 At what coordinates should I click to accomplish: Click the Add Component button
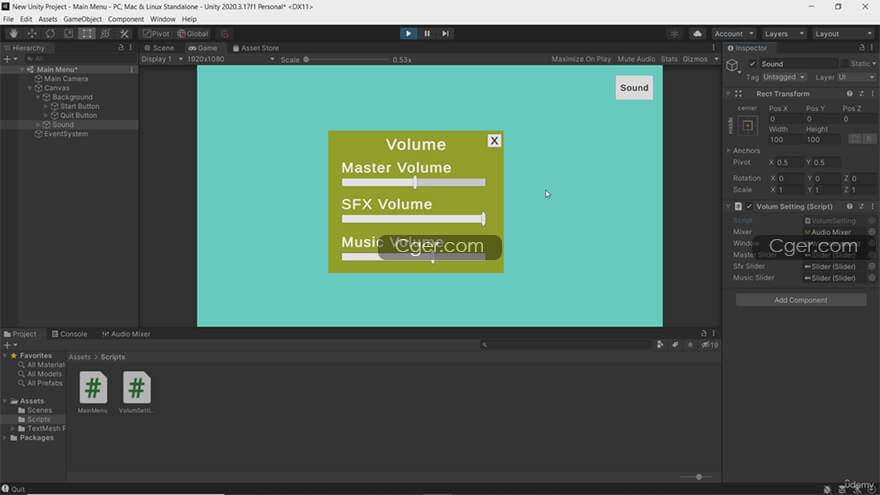[x=800, y=300]
